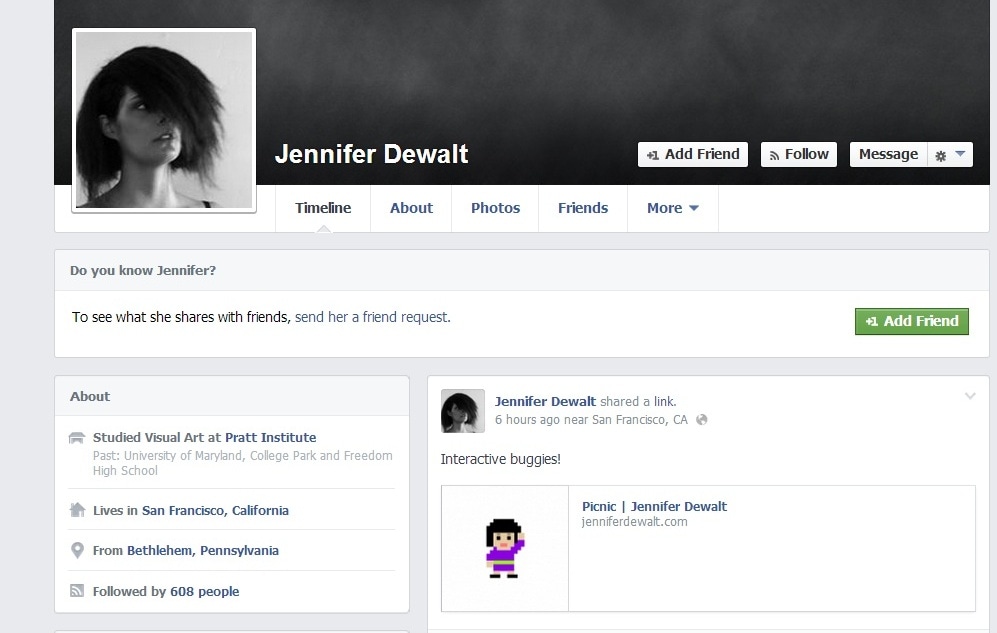Open the Photos tab
Viewport: 997px width, 633px height.
point(495,208)
